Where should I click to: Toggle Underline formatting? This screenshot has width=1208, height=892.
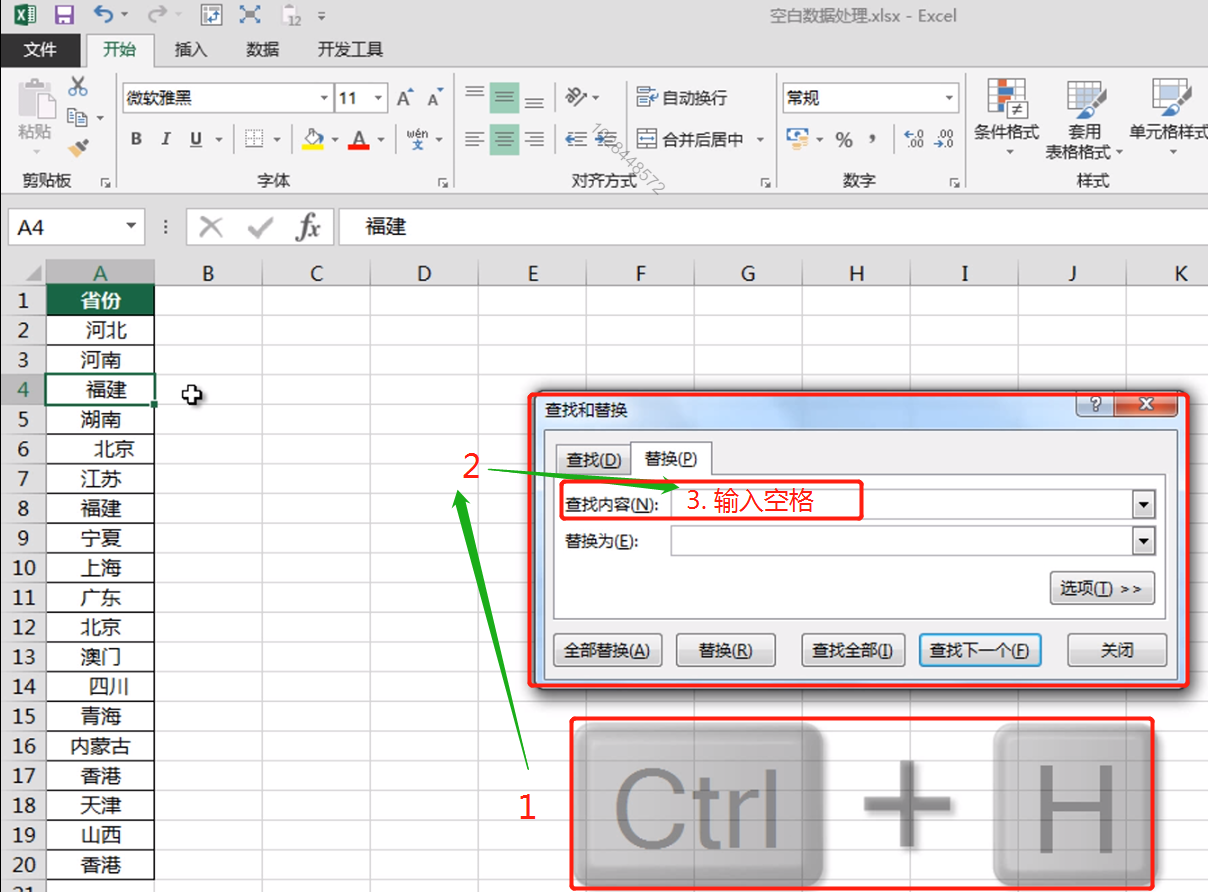[x=195, y=139]
